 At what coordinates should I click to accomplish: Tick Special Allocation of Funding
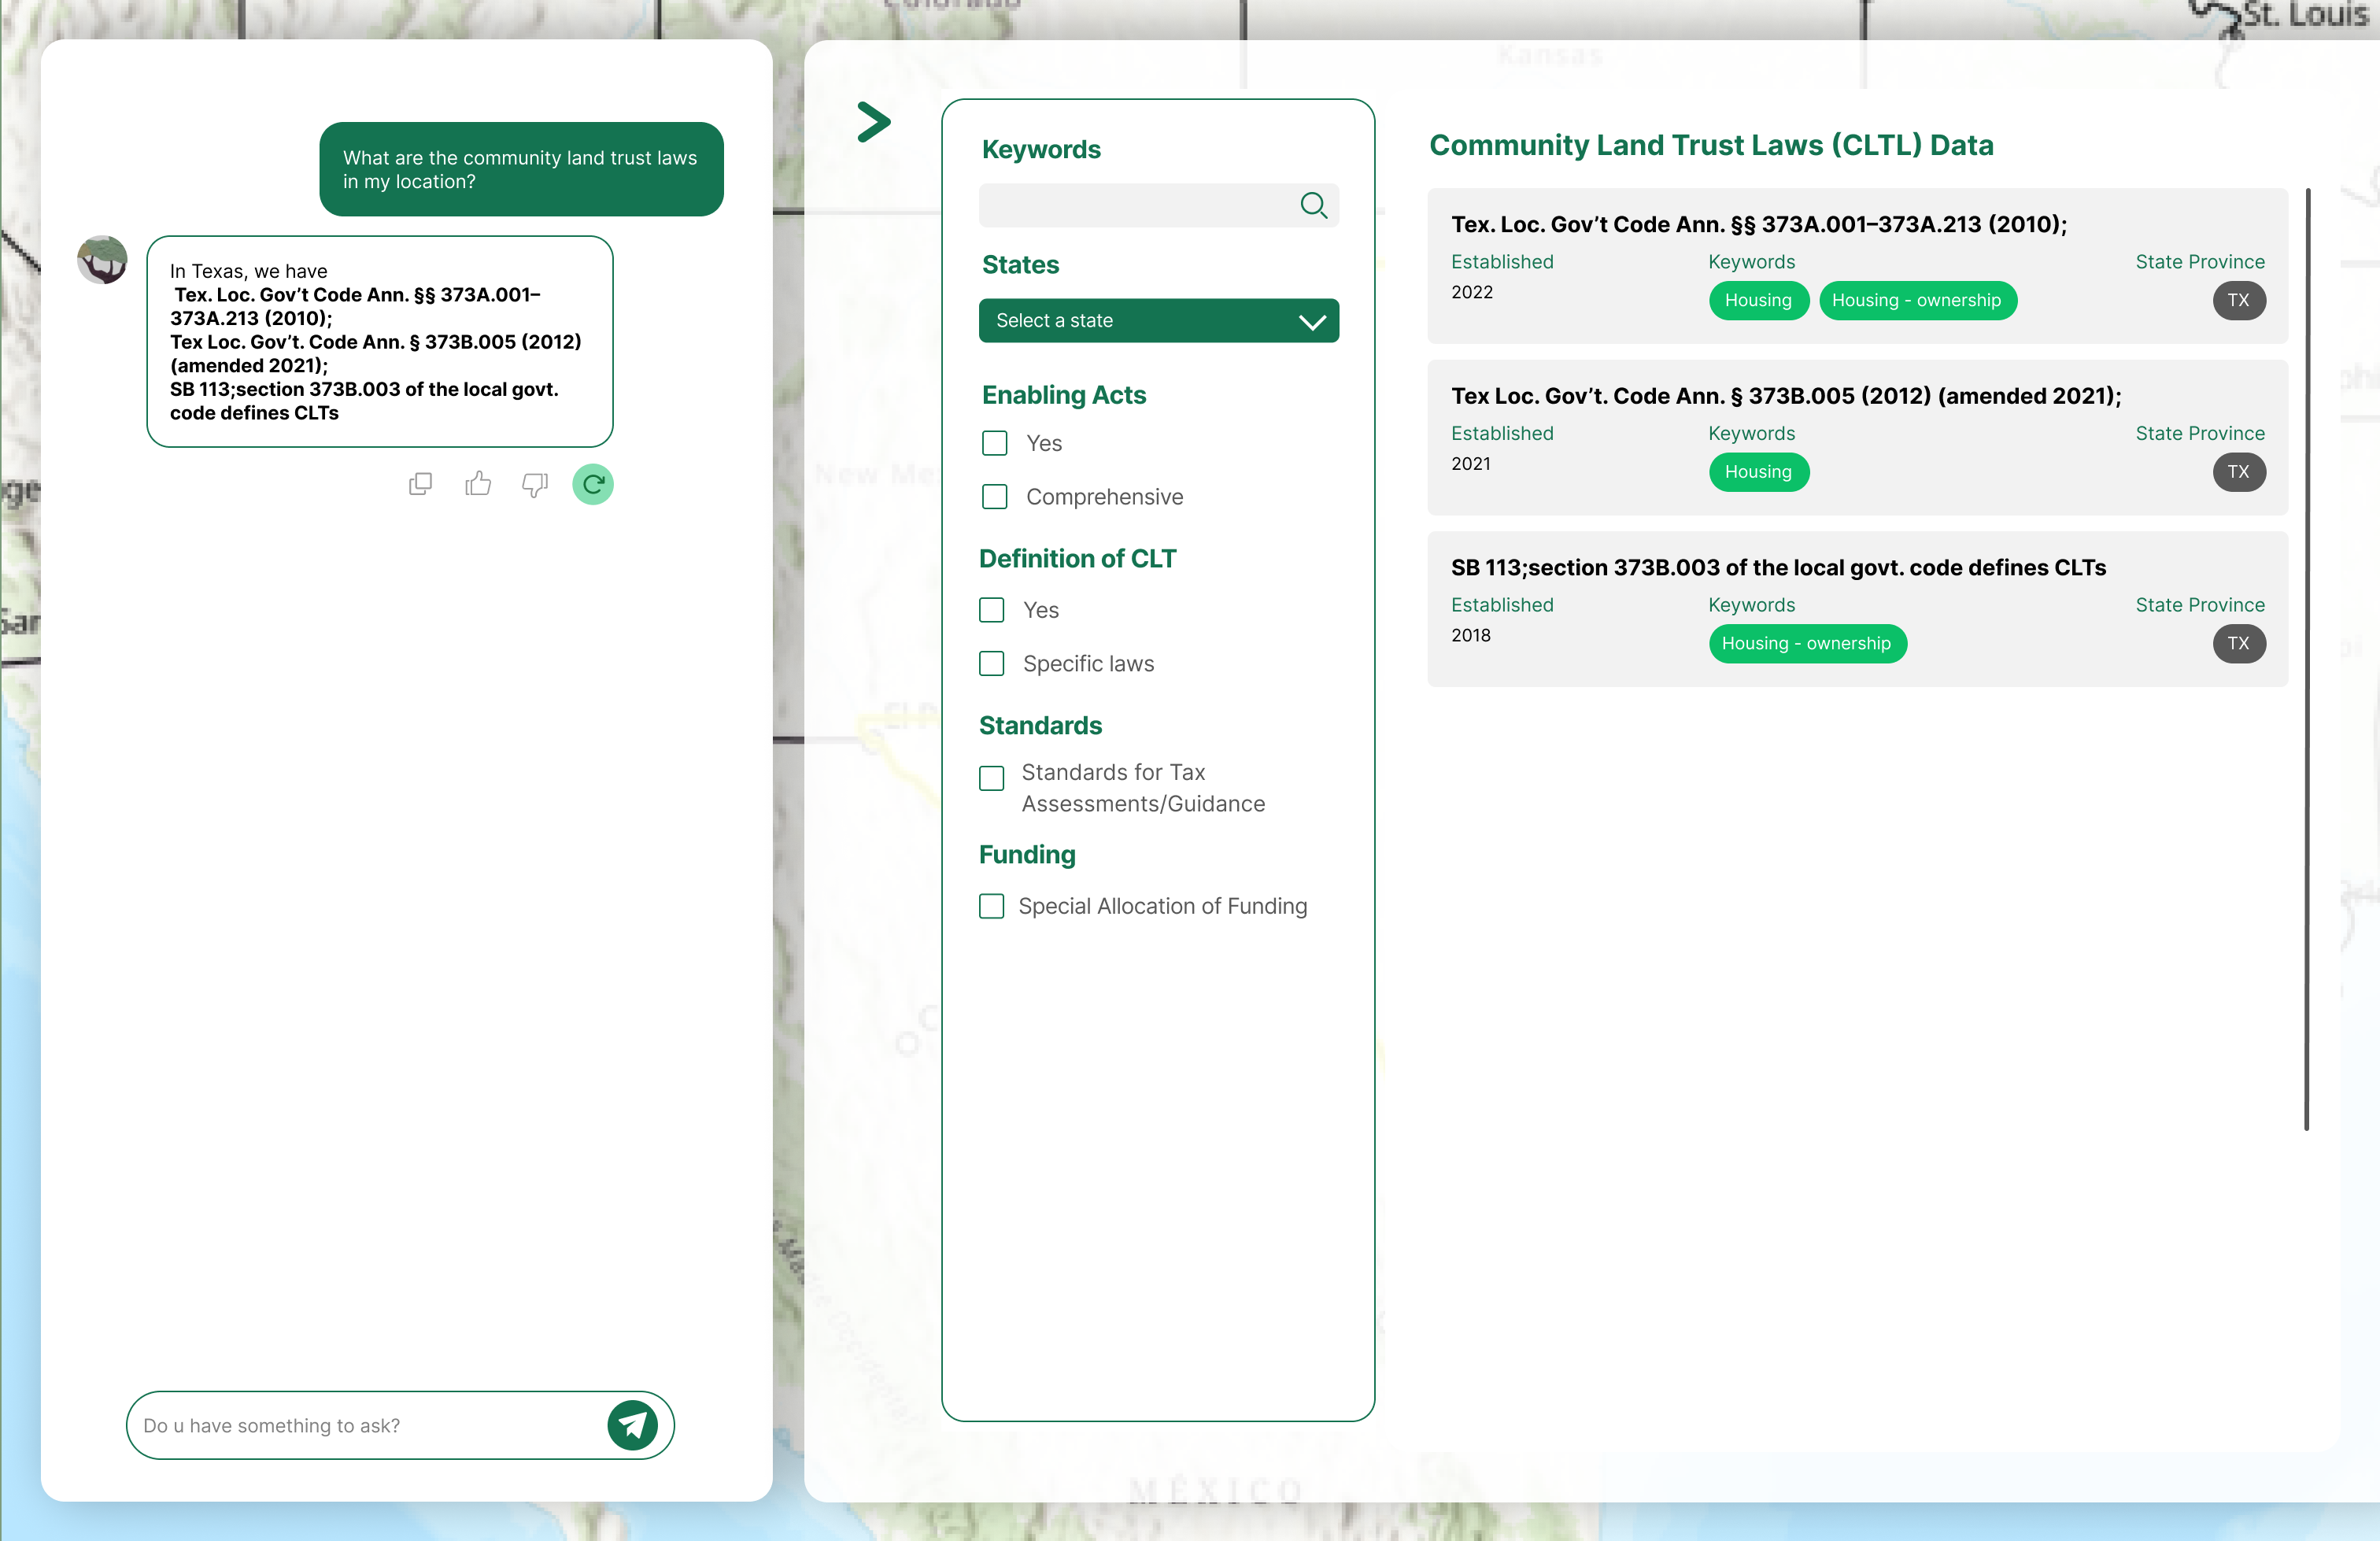[991, 906]
